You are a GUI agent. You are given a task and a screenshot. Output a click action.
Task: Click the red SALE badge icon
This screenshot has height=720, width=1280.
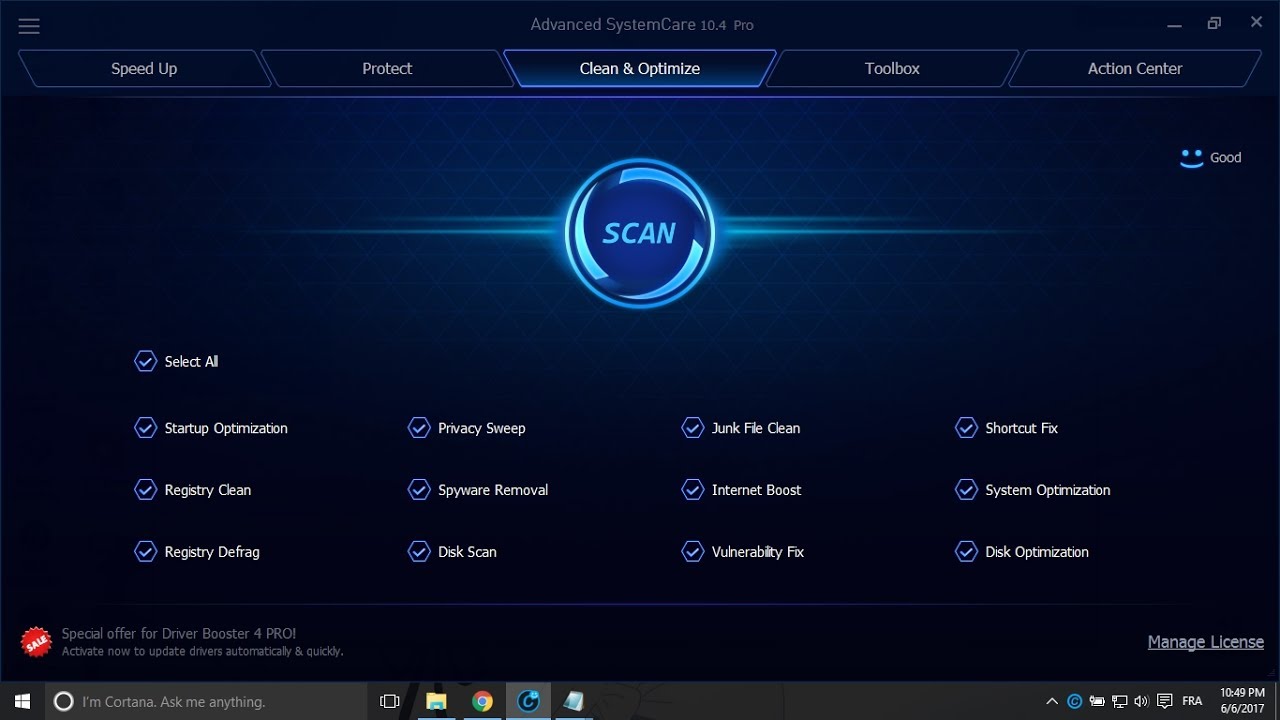[36, 642]
